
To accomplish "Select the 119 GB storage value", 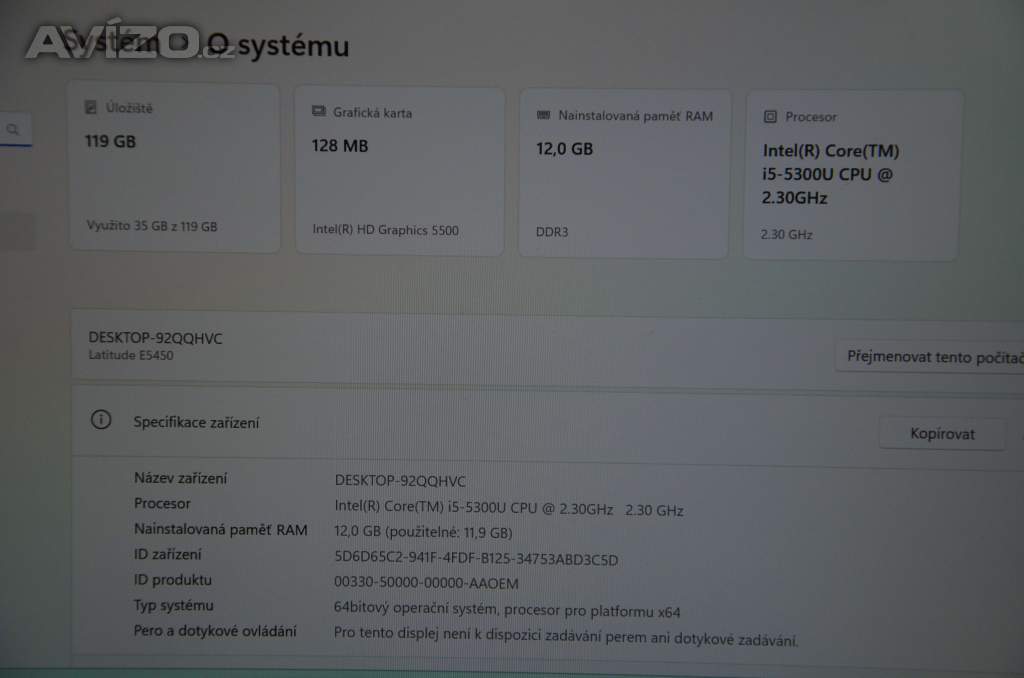I will pyautogui.click(x=110, y=141).
